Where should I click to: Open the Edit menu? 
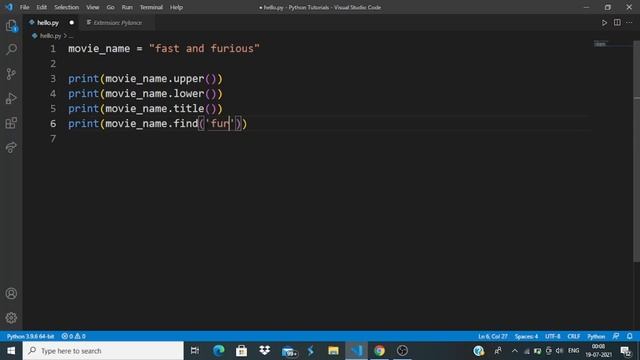pyautogui.click(x=41, y=7)
